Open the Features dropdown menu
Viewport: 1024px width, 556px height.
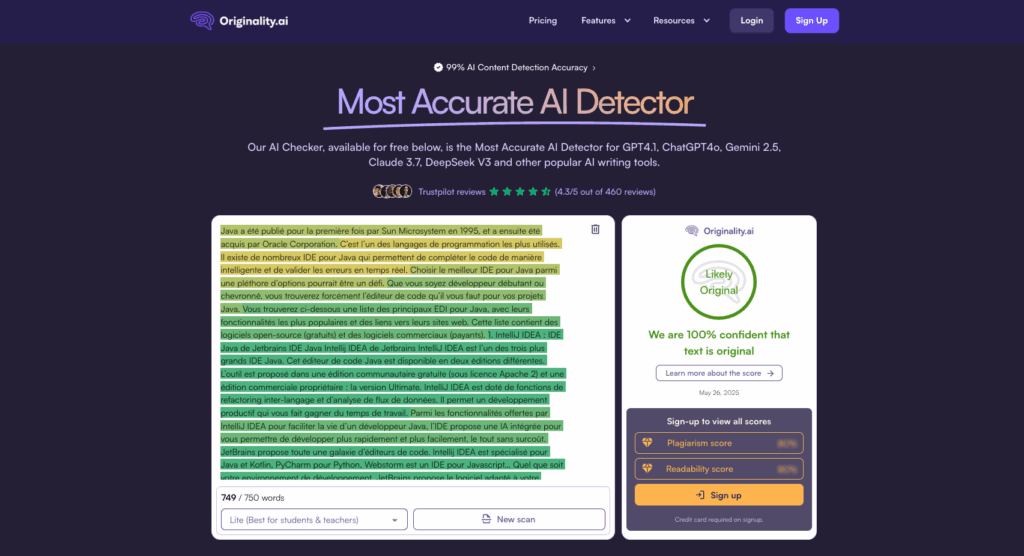(606, 20)
